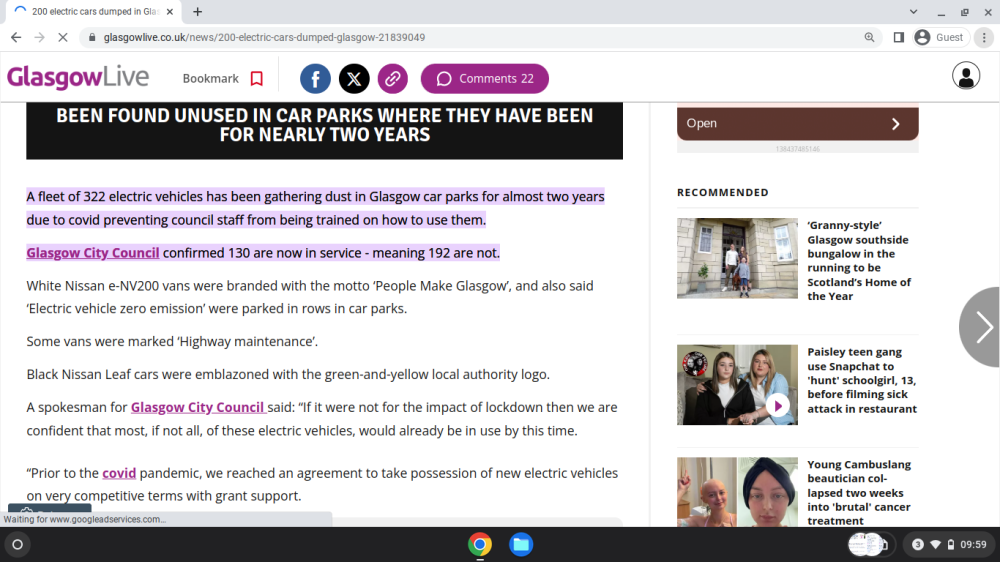Open Paisley teen gang recommended story

862,380
